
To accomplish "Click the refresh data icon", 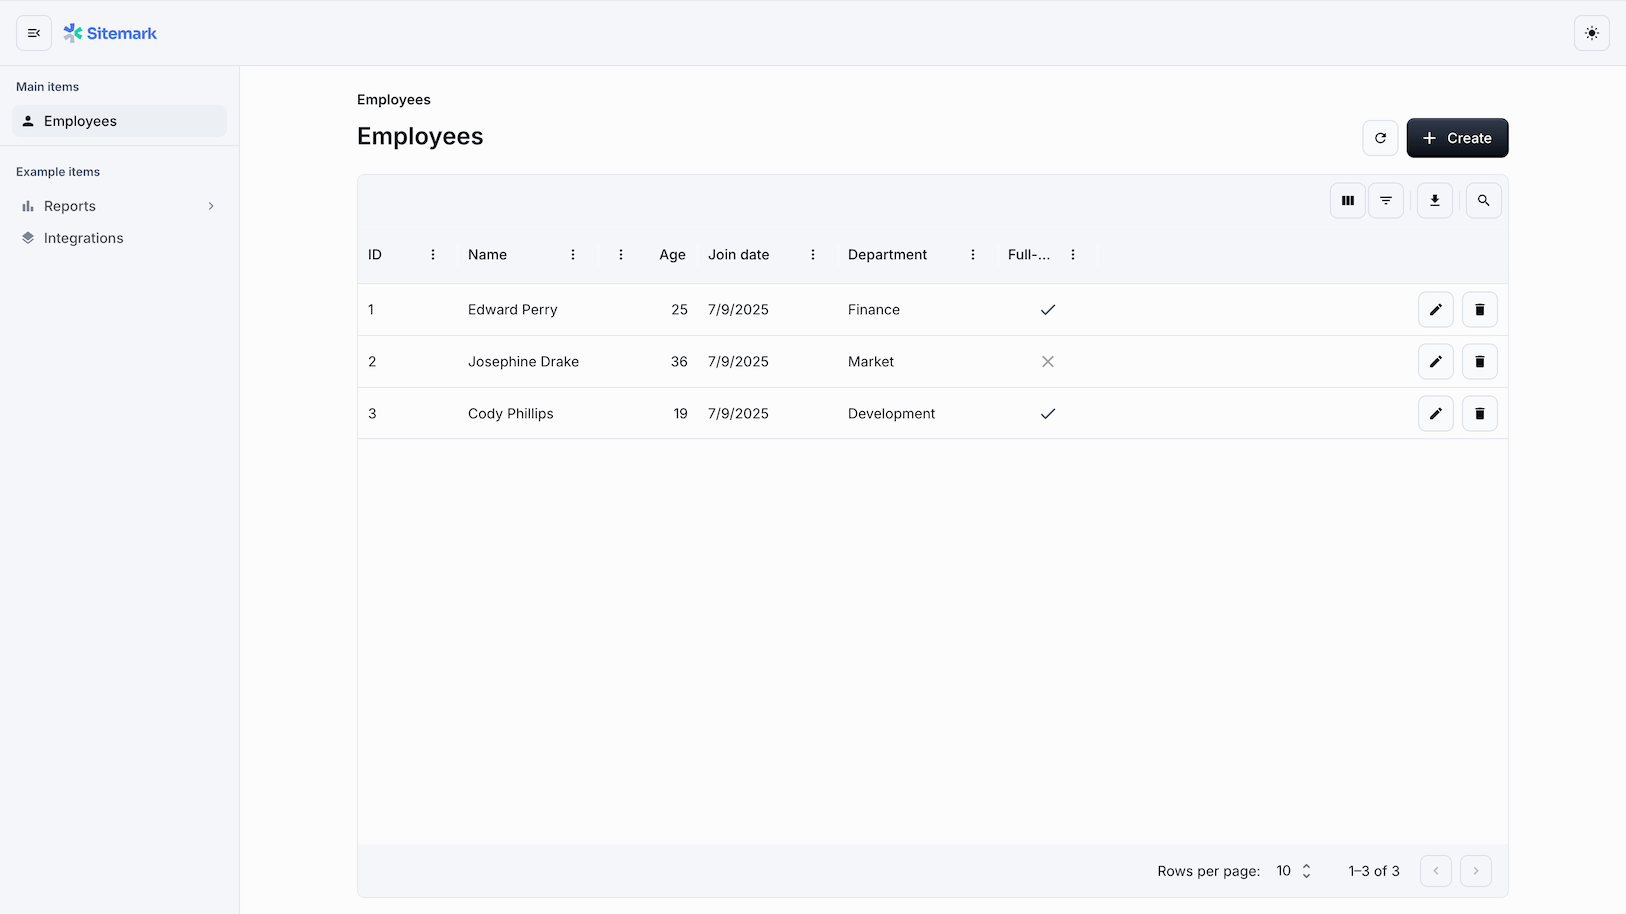I will tap(1380, 138).
